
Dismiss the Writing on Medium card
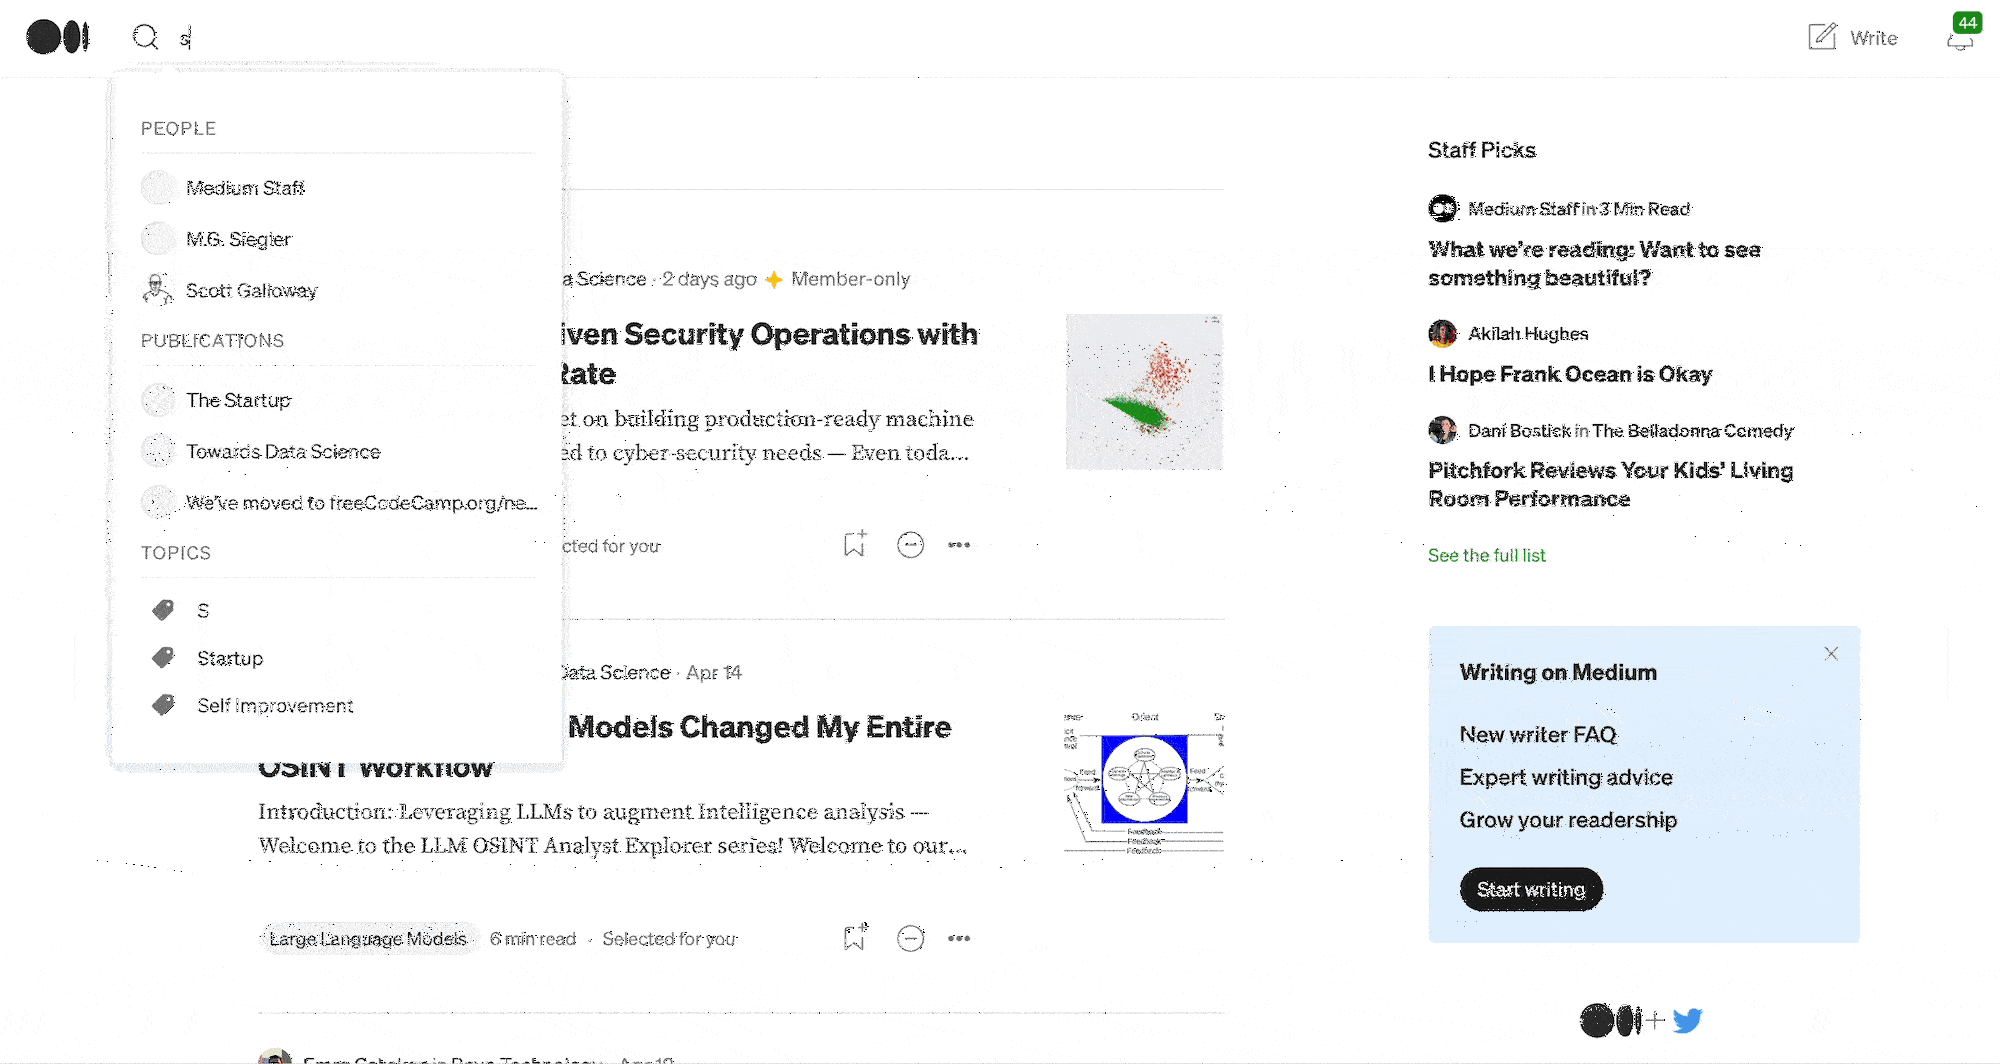click(1831, 653)
